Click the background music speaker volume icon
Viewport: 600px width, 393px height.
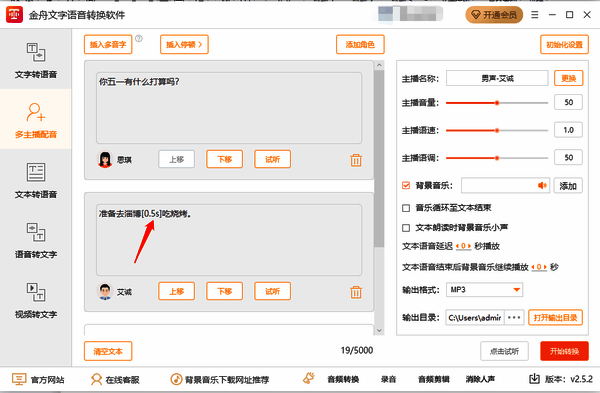pyautogui.click(x=542, y=186)
